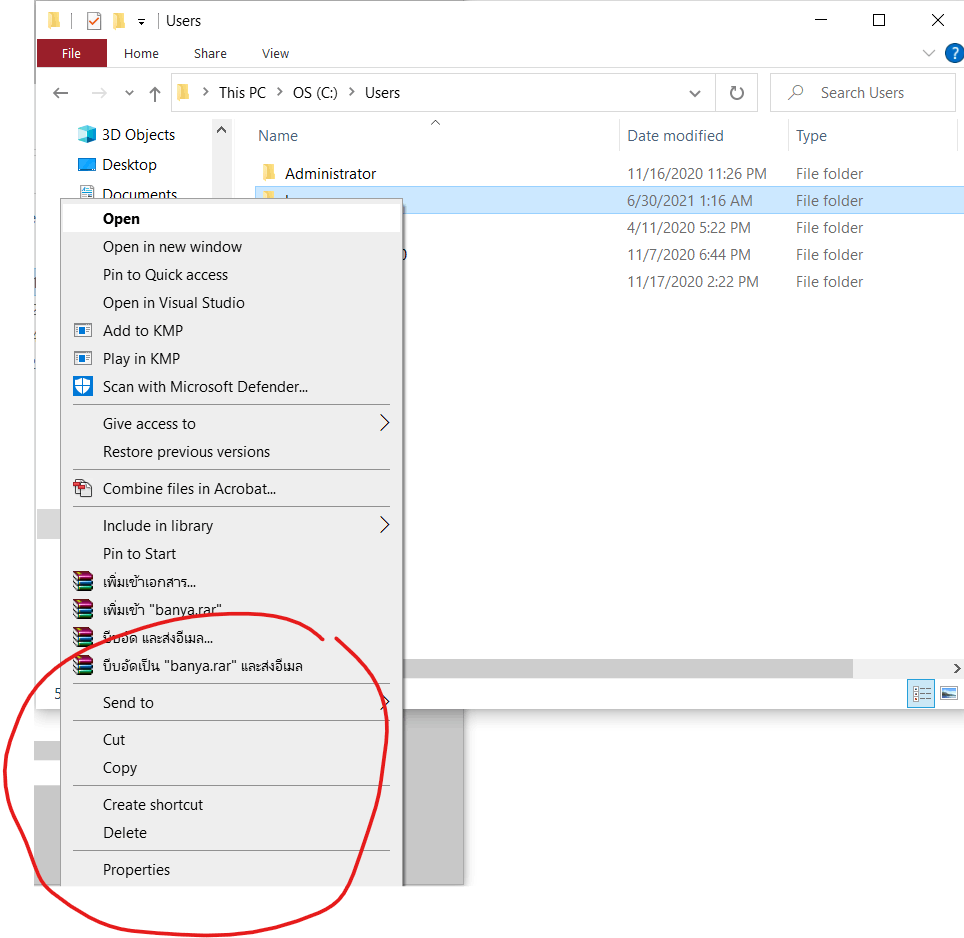This screenshot has height=938, width=964.
Task: Switch to Large icons view icon
Action: [x=949, y=694]
